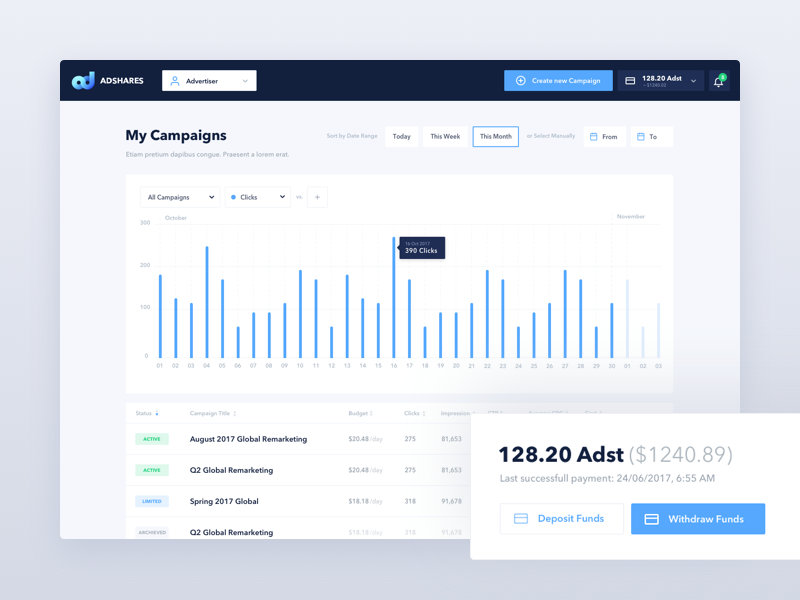
Task: Expand the Advertiser role dropdown
Action: point(245,81)
